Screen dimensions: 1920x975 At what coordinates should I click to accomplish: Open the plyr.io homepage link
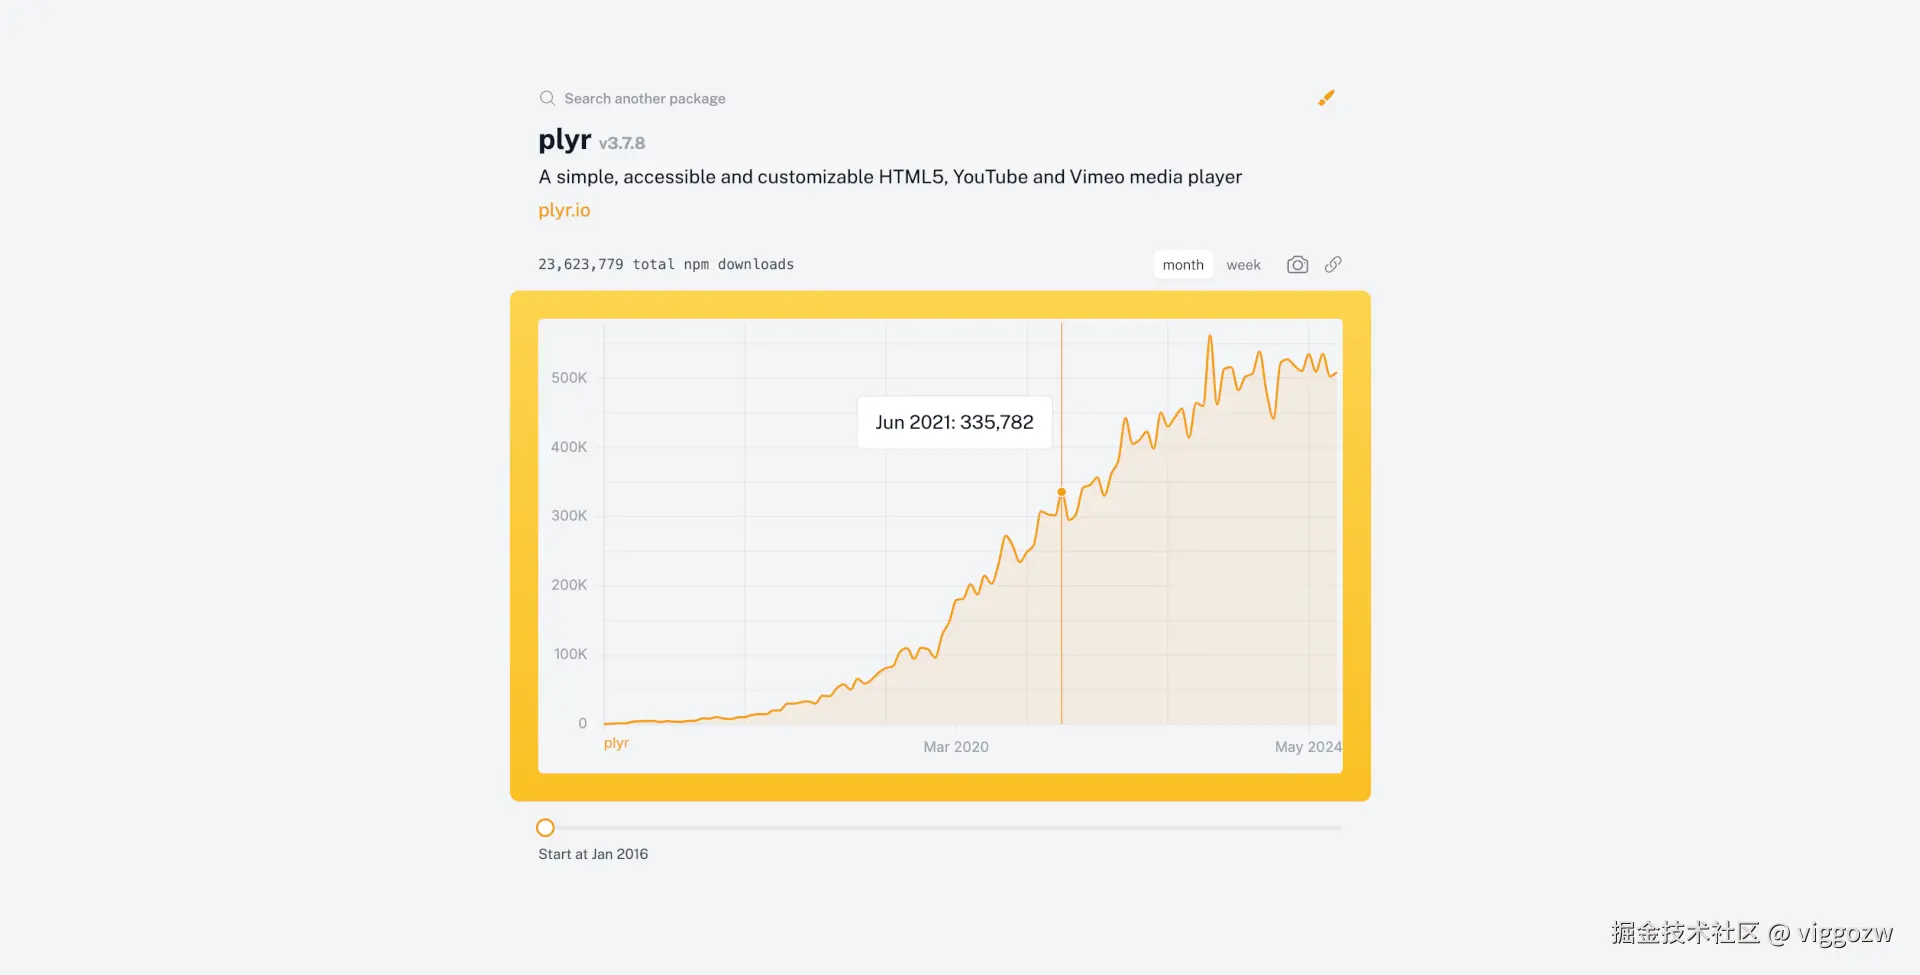point(564,210)
